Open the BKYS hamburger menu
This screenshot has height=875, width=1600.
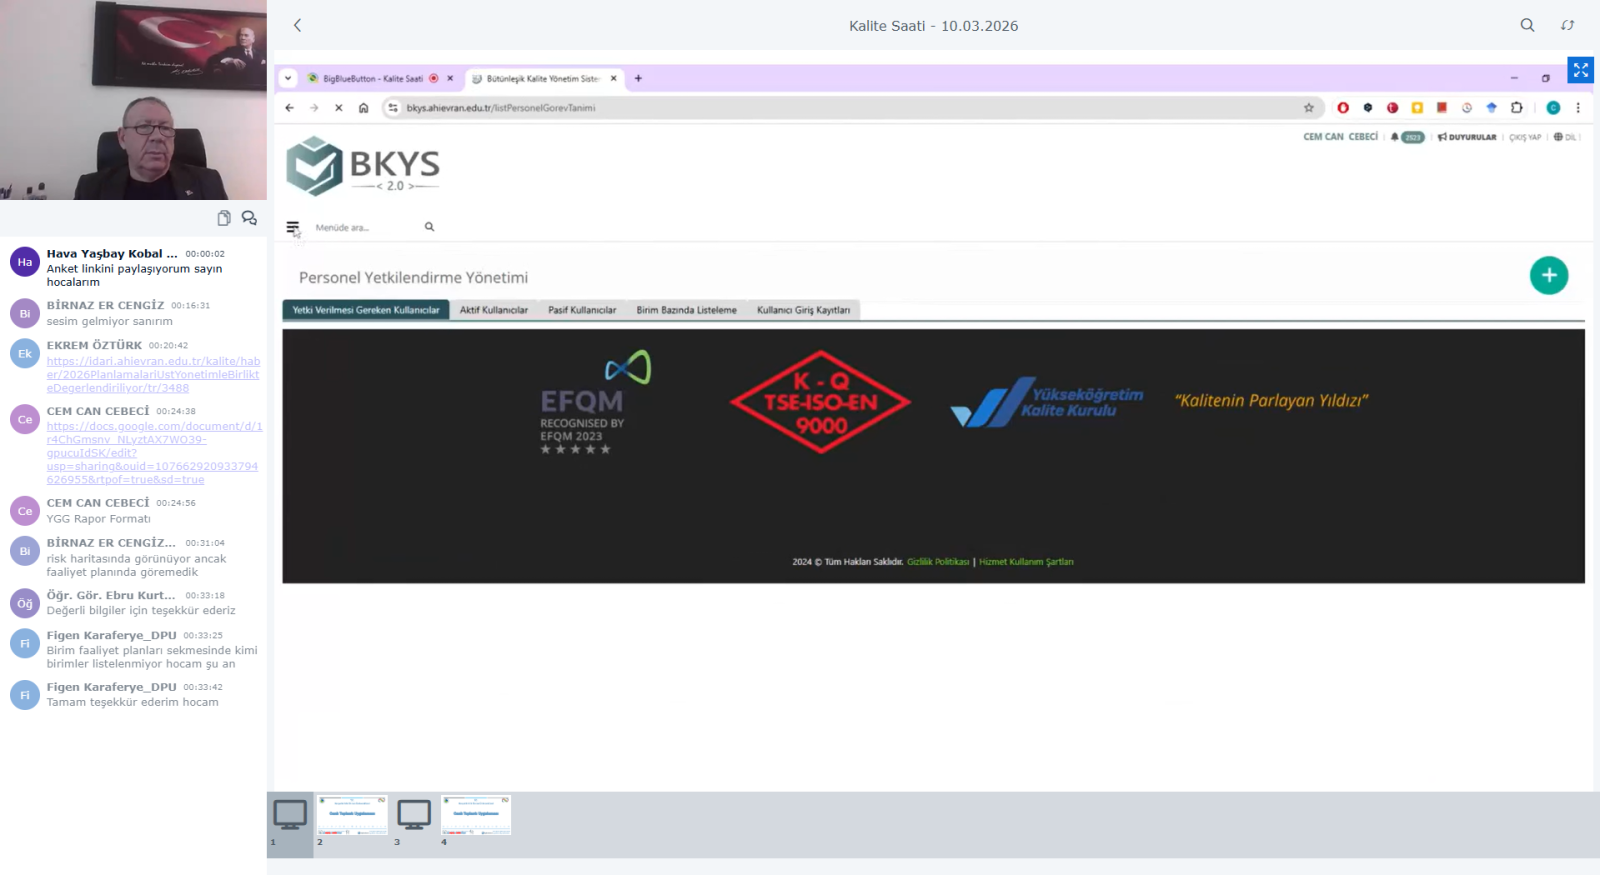coord(292,228)
